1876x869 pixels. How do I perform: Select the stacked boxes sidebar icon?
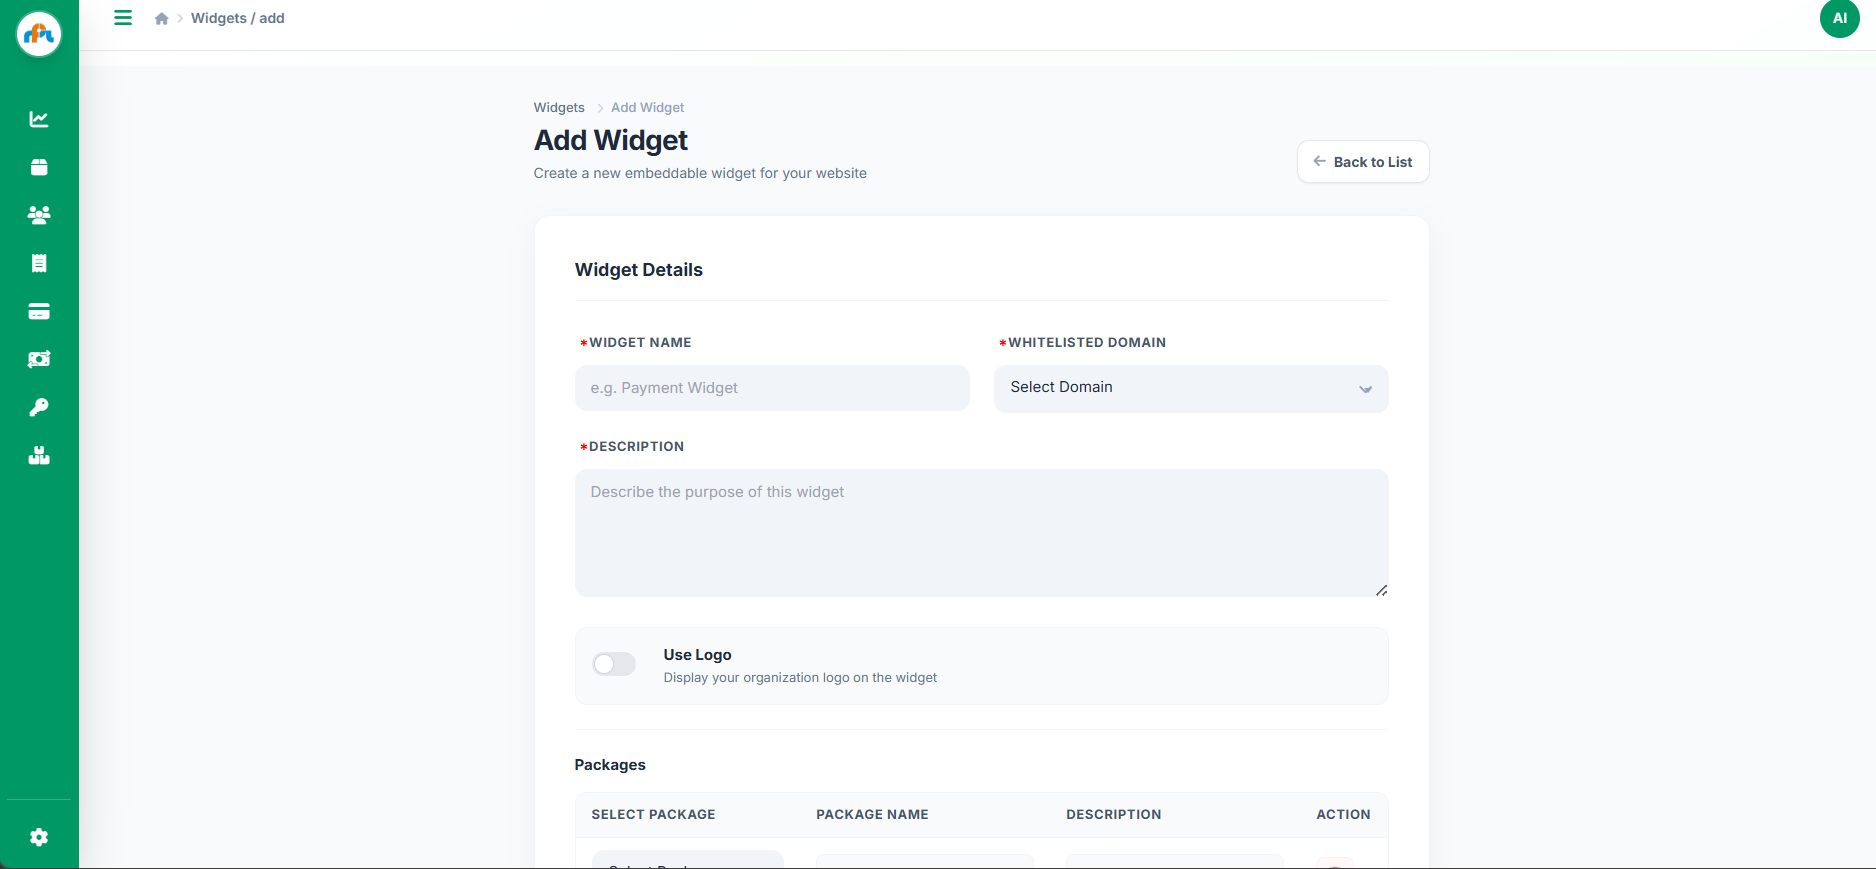39,456
